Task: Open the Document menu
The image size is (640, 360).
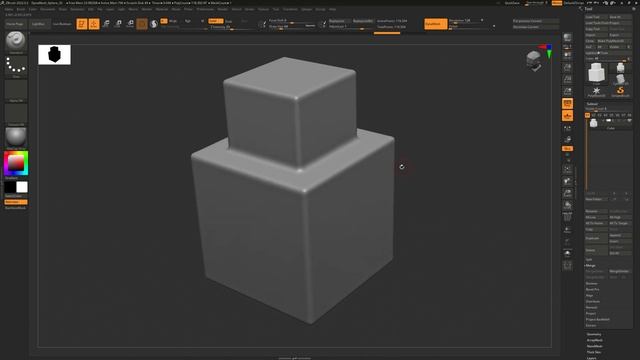Action: pyautogui.click(x=47, y=9)
